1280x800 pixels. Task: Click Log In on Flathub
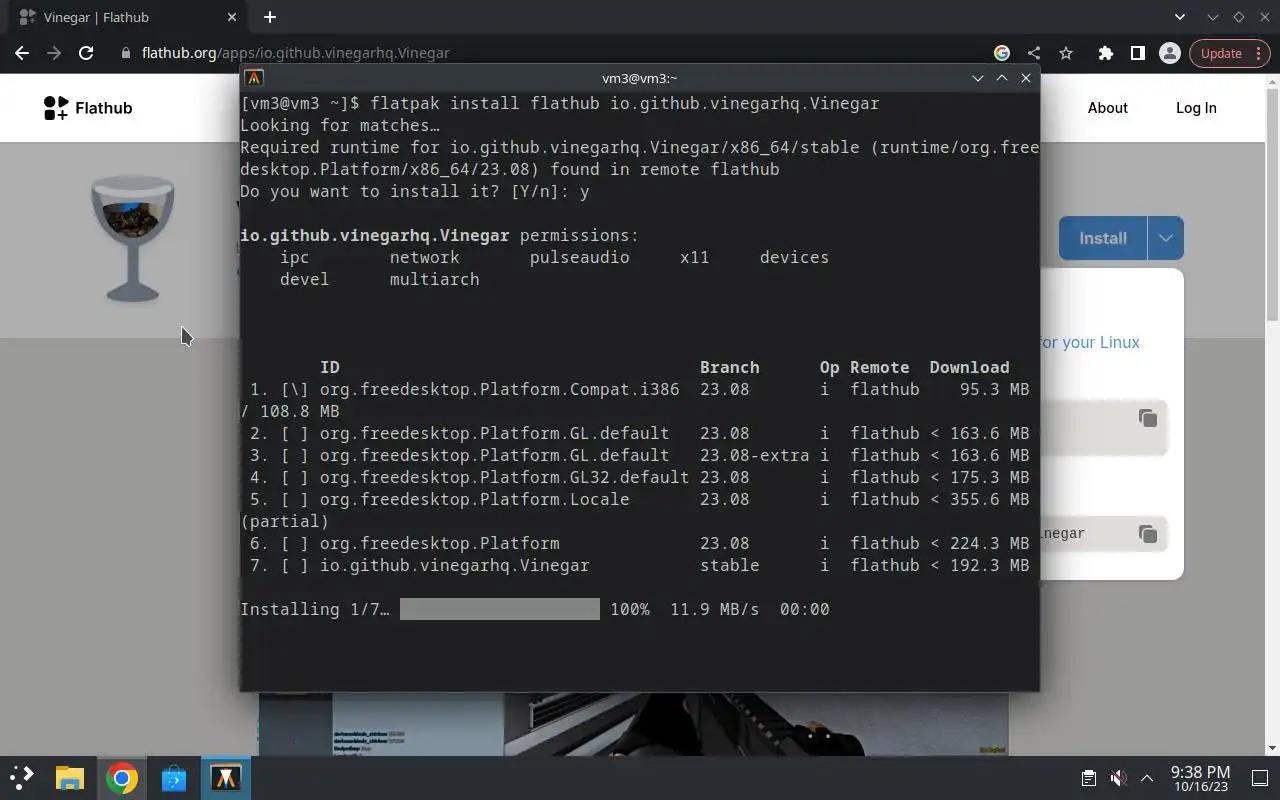(x=1196, y=108)
